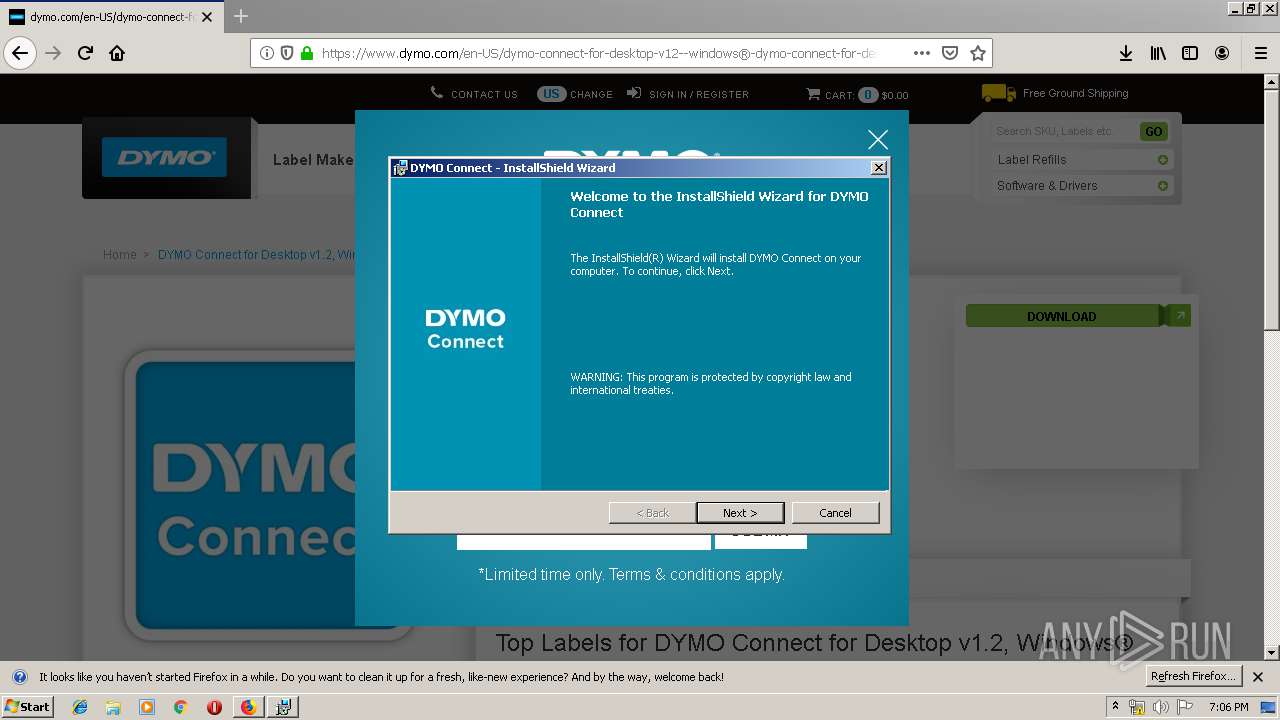1280x720 pixels.
Task: Launch Chrome from the taskbar
Action: tap(180, 707)
